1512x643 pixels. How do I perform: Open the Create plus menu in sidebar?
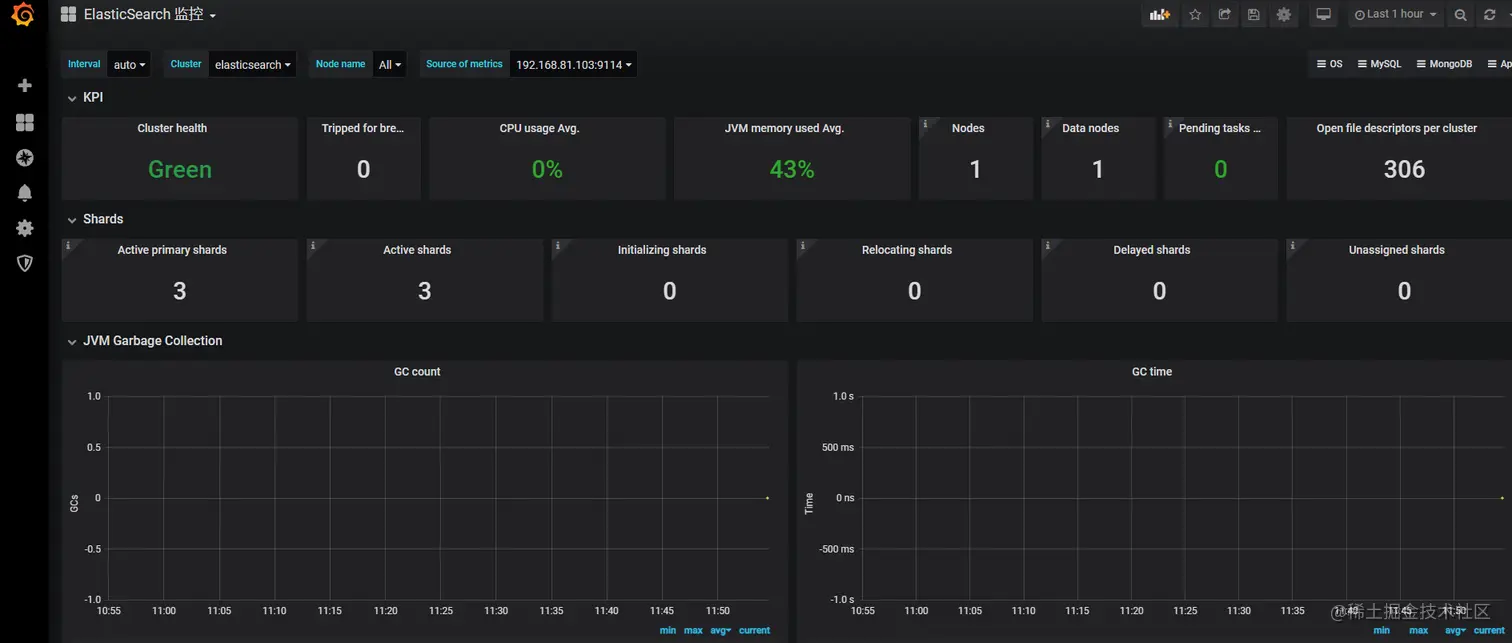(x=25, y=86)
